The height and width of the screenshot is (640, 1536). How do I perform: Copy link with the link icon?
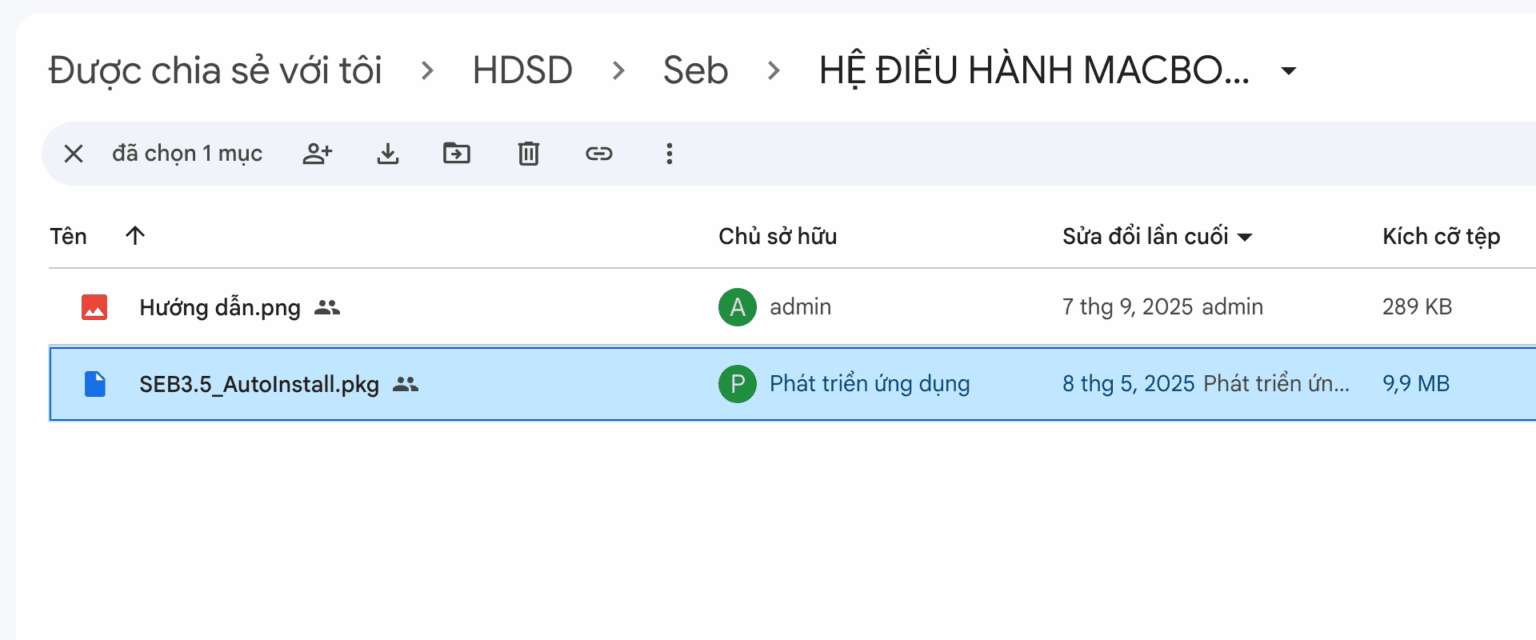tap(599, 153)
